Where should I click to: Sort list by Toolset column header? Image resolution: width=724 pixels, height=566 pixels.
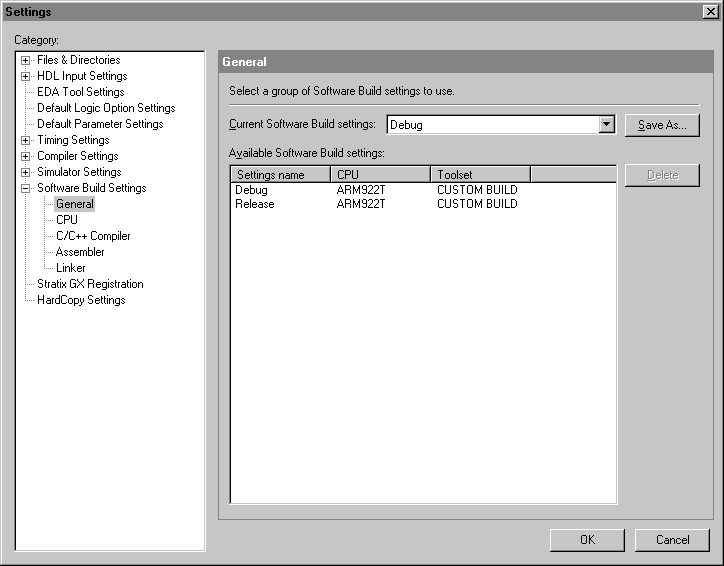tap(480, 175)
